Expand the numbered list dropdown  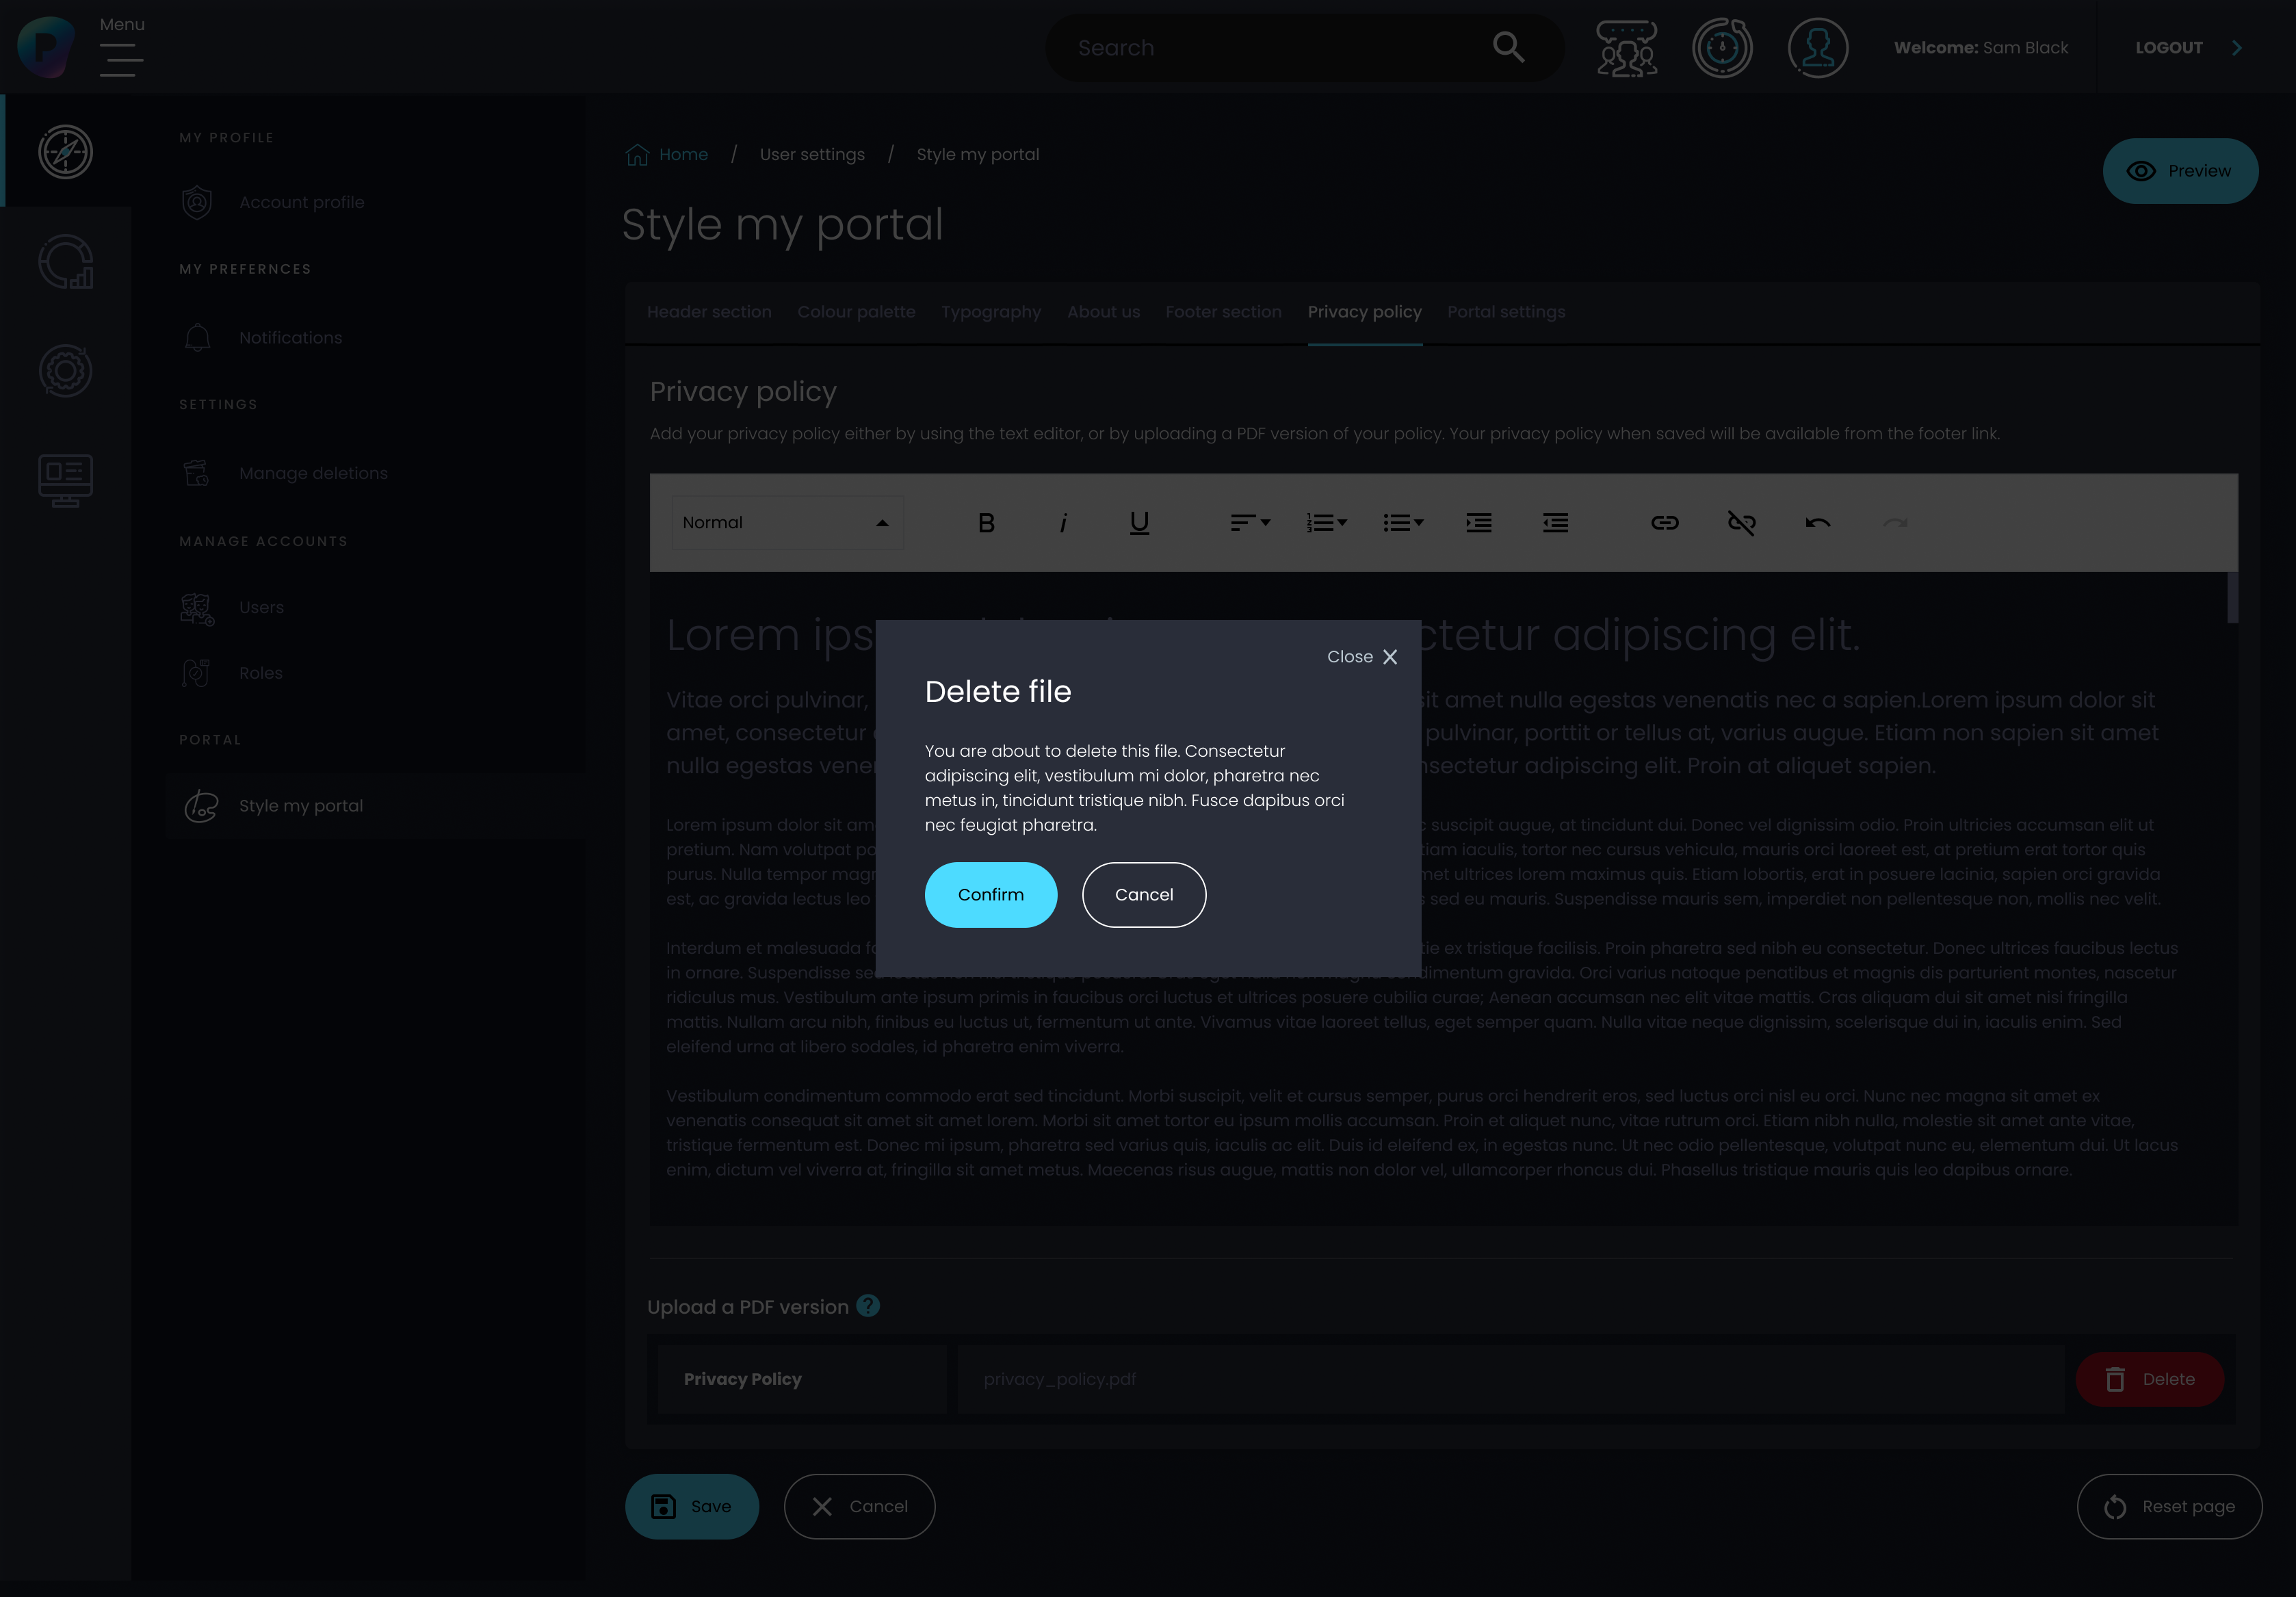(1326, 523)
